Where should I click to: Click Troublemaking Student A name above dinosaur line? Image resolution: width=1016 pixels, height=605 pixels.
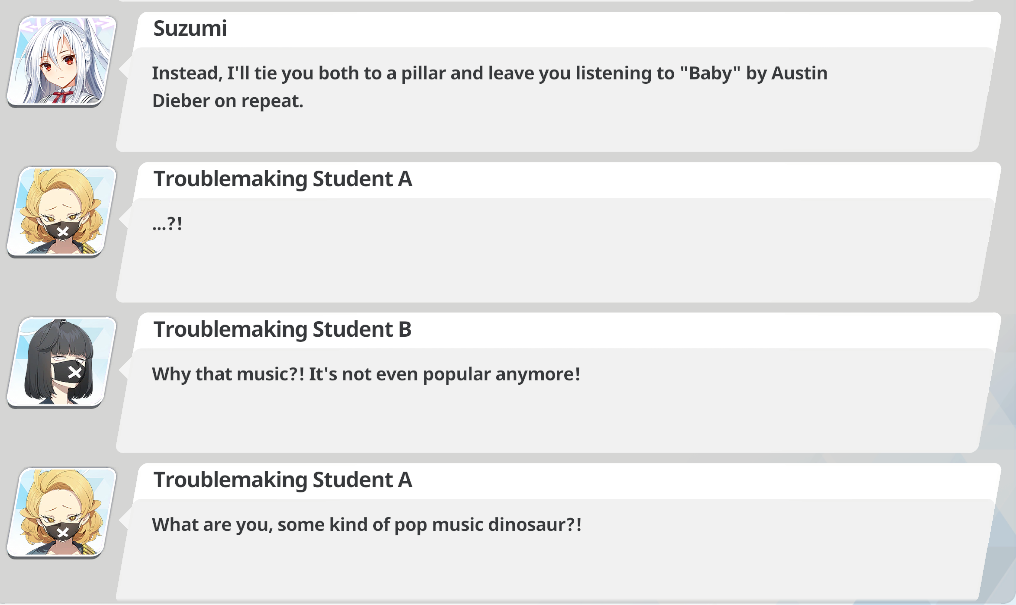coord(283,480)
